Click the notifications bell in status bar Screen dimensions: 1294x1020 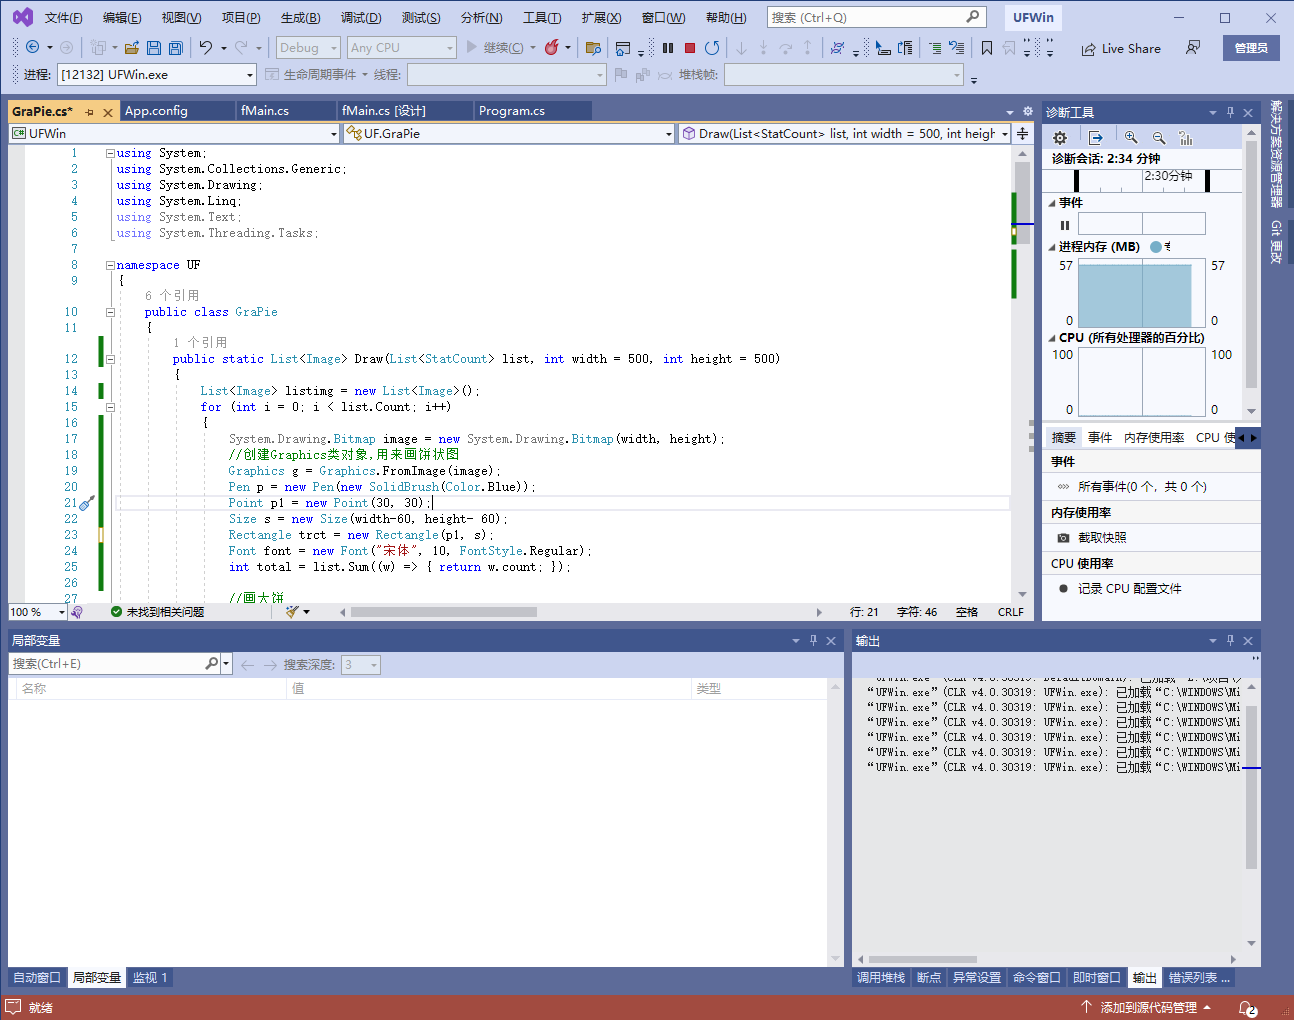[1247, 1007]
